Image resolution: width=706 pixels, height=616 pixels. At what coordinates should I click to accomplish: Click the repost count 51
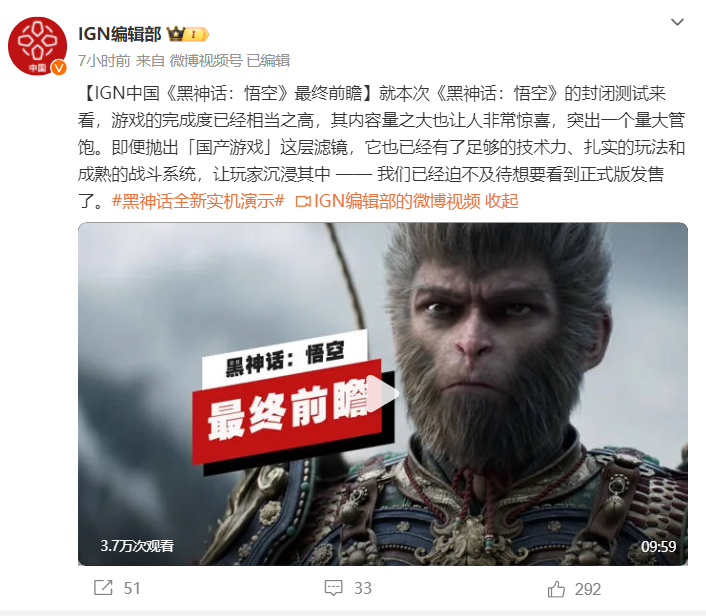(x=132, y=588)
